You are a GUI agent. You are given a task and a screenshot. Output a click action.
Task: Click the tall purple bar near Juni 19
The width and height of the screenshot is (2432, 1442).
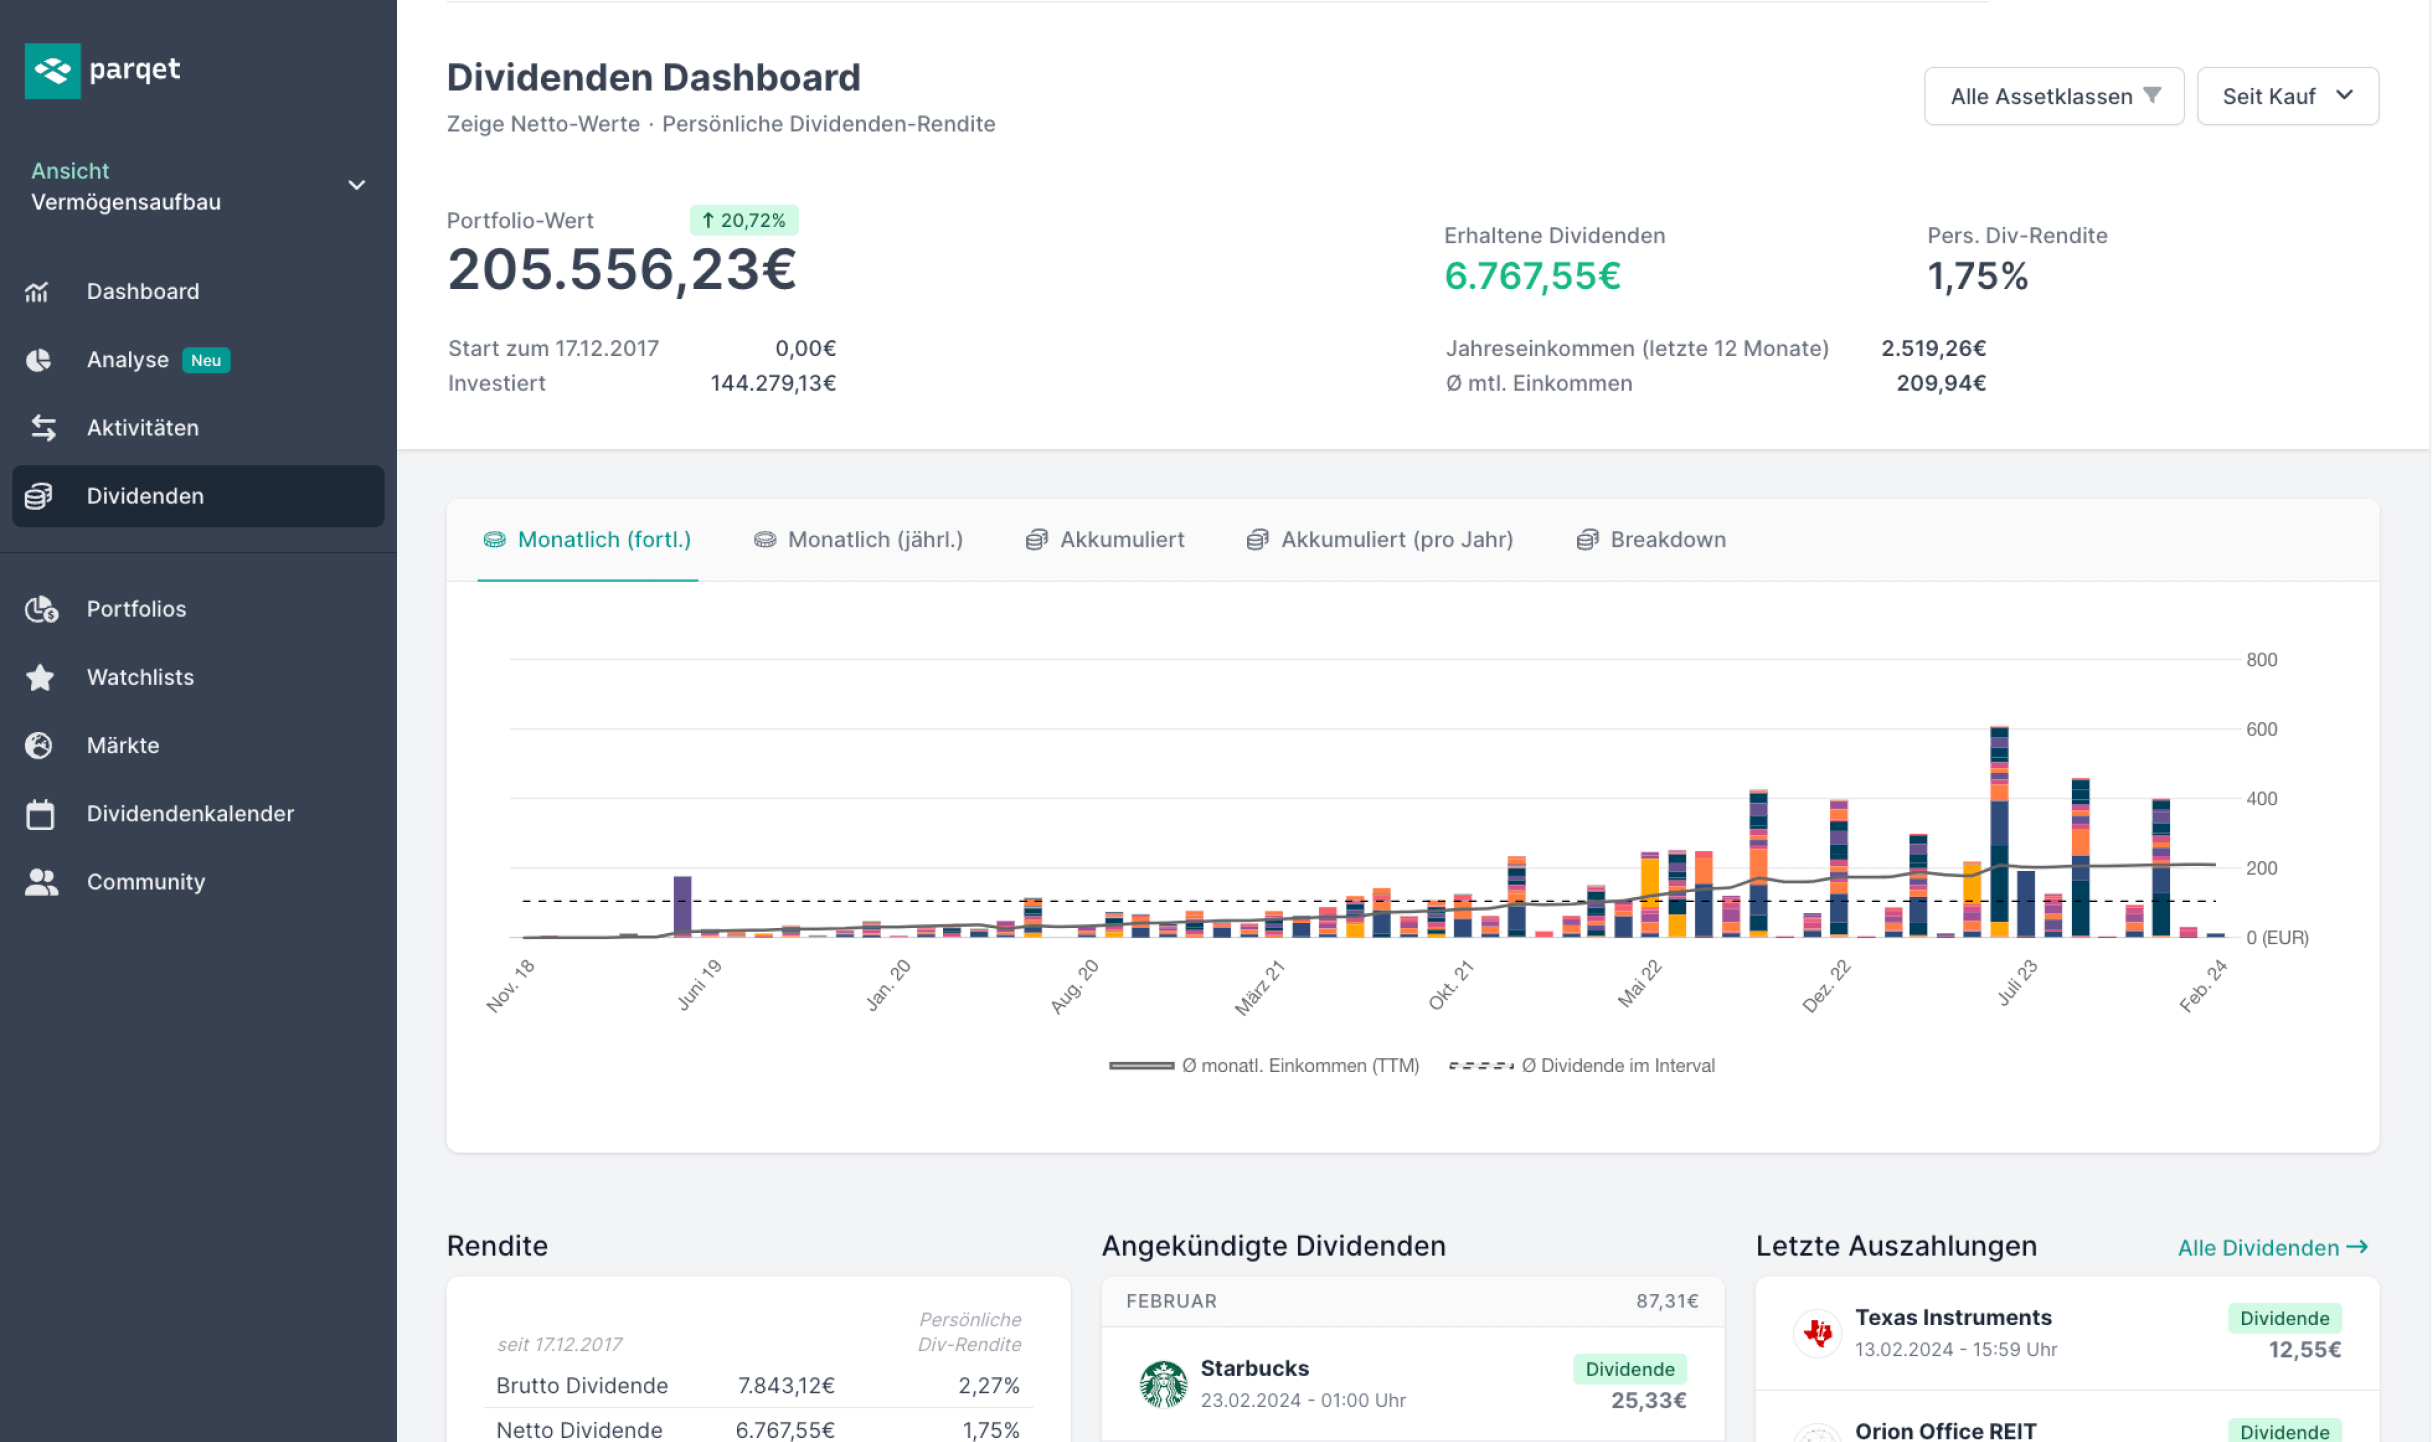coord(682,906)
